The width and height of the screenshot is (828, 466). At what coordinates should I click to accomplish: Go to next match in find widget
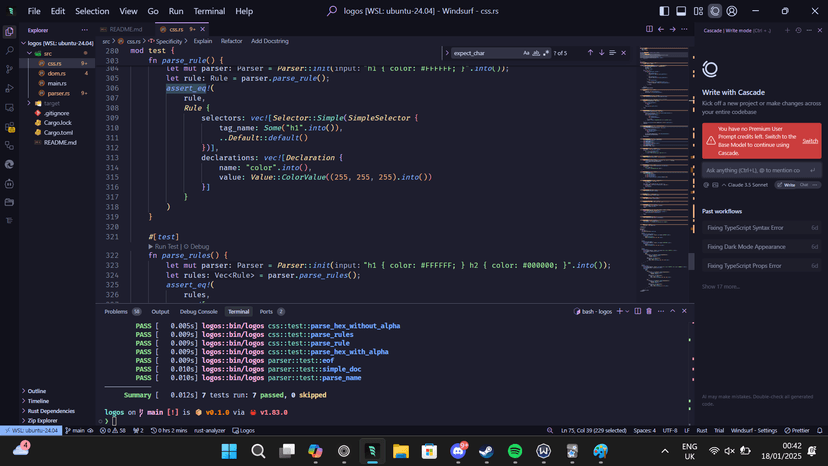(601, 52)
